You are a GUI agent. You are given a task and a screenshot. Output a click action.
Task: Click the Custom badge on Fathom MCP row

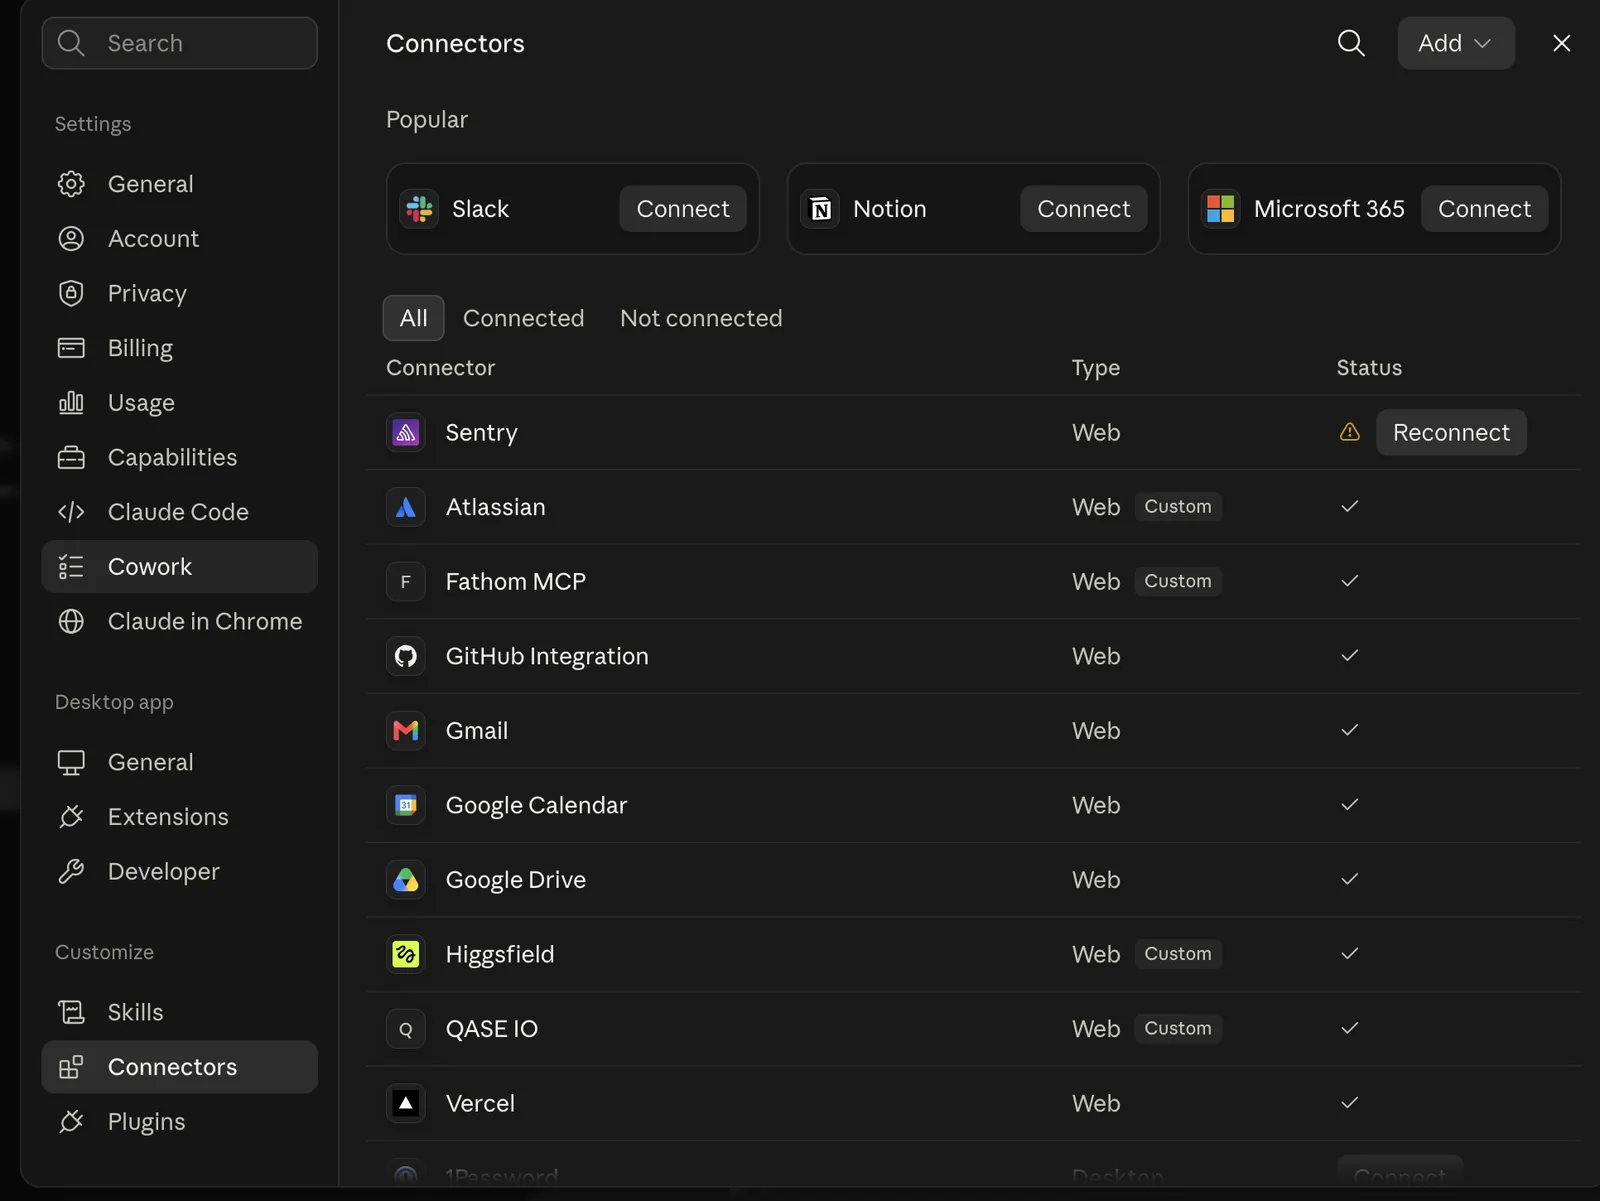pos(1178,581)
